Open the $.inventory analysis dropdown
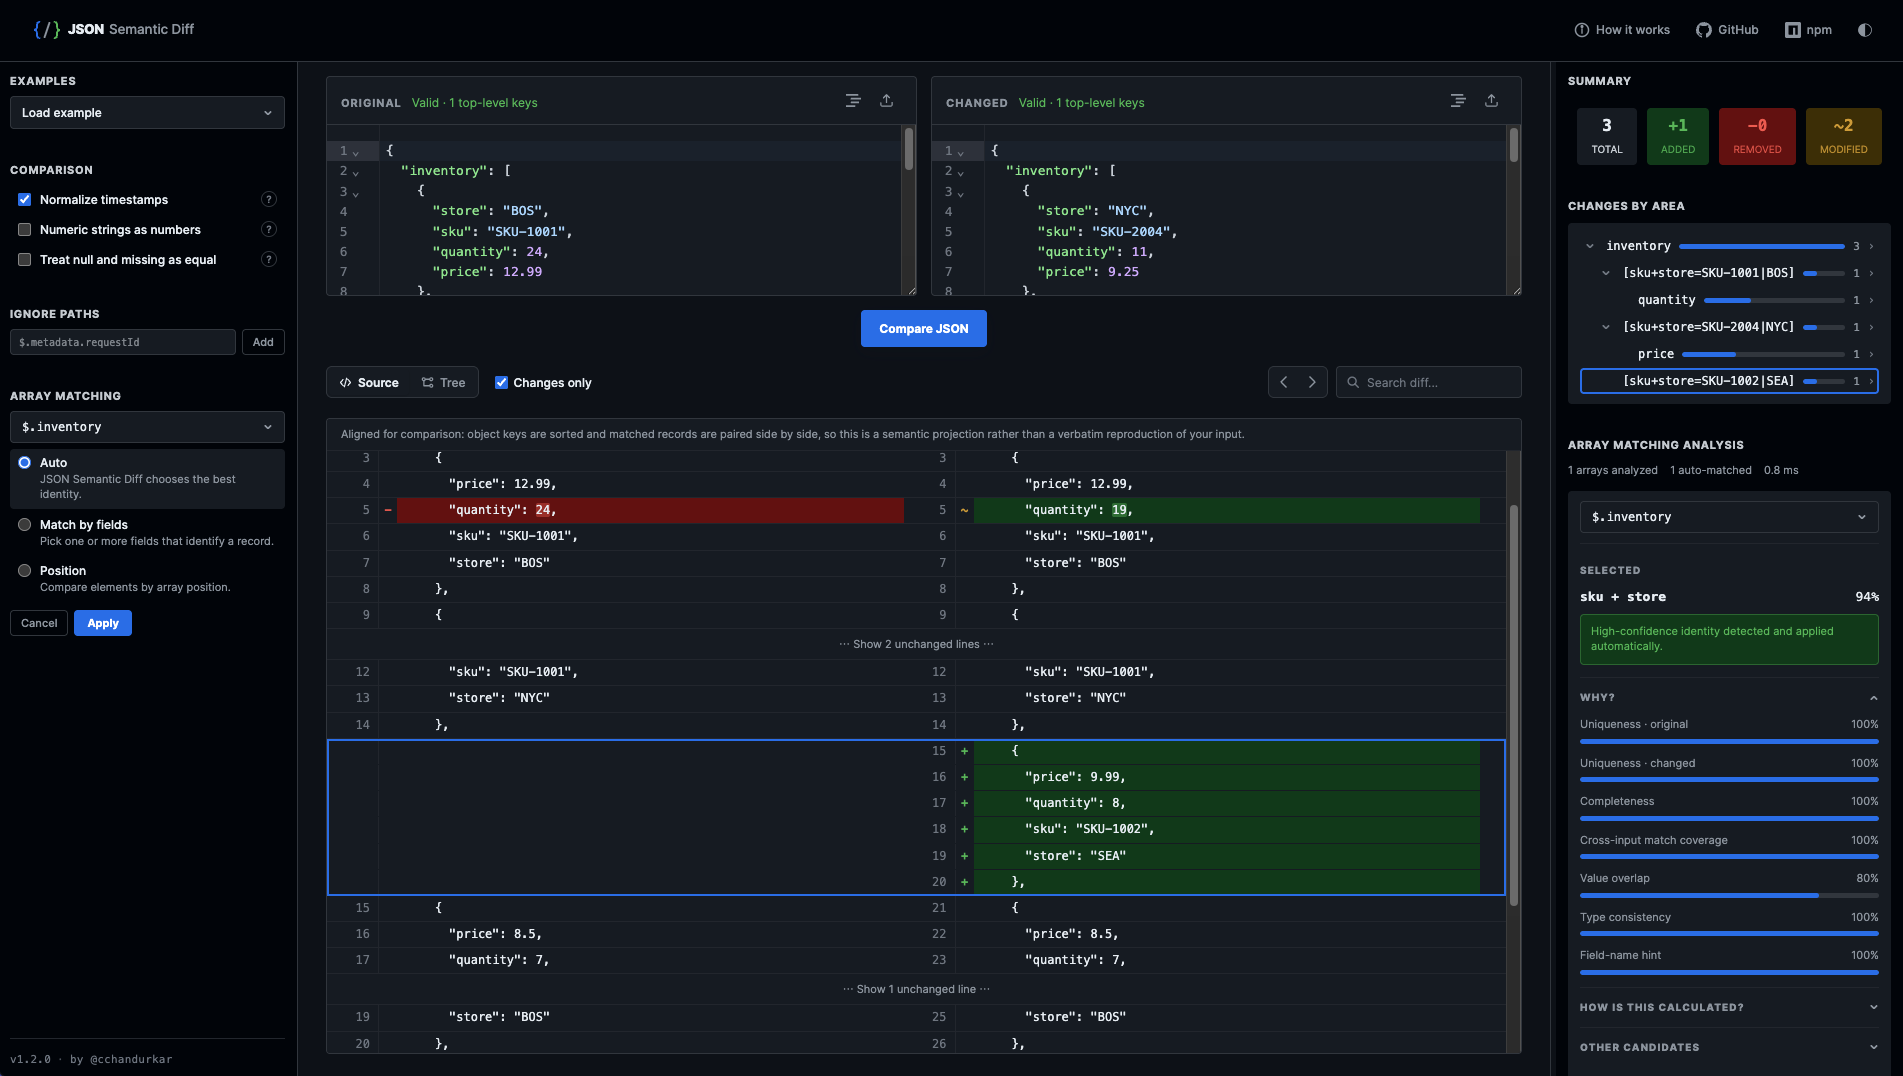The width and height of the screenshot is (1903, 1076). (1729, 517)
